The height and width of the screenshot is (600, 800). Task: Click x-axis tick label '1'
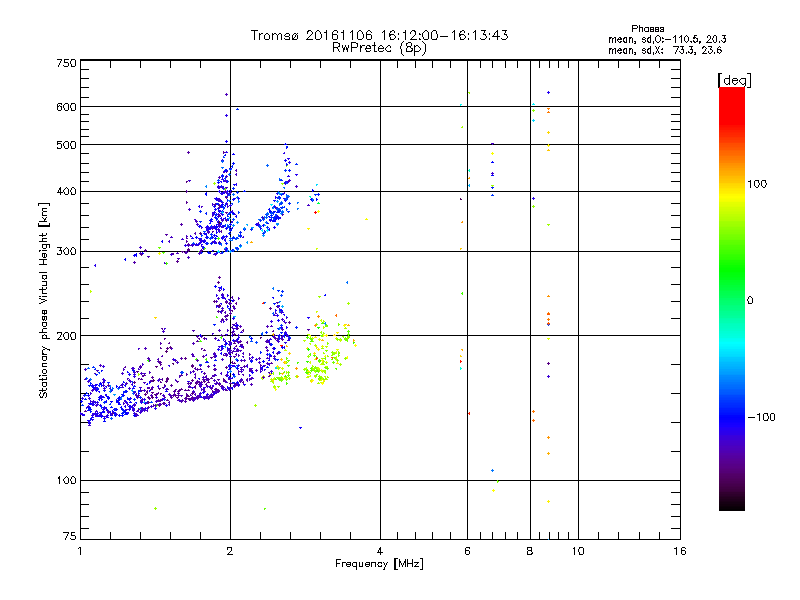(x=80, y=551)
